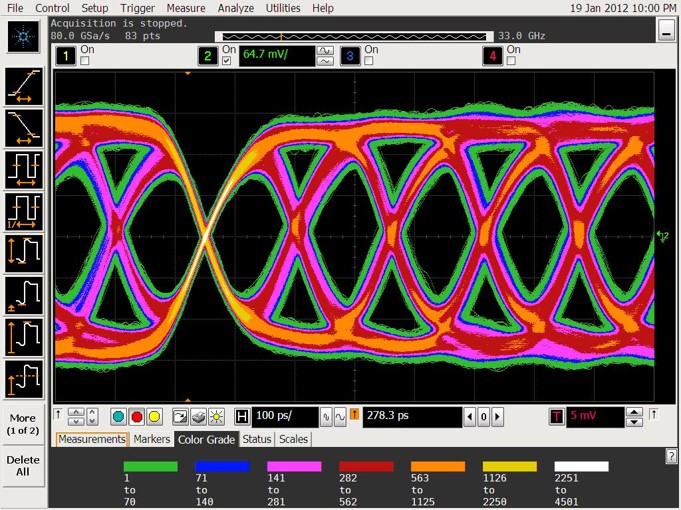This screenshot has height=510, width=681.
Task: Click the Delete All button
Action: click(23, 466)
